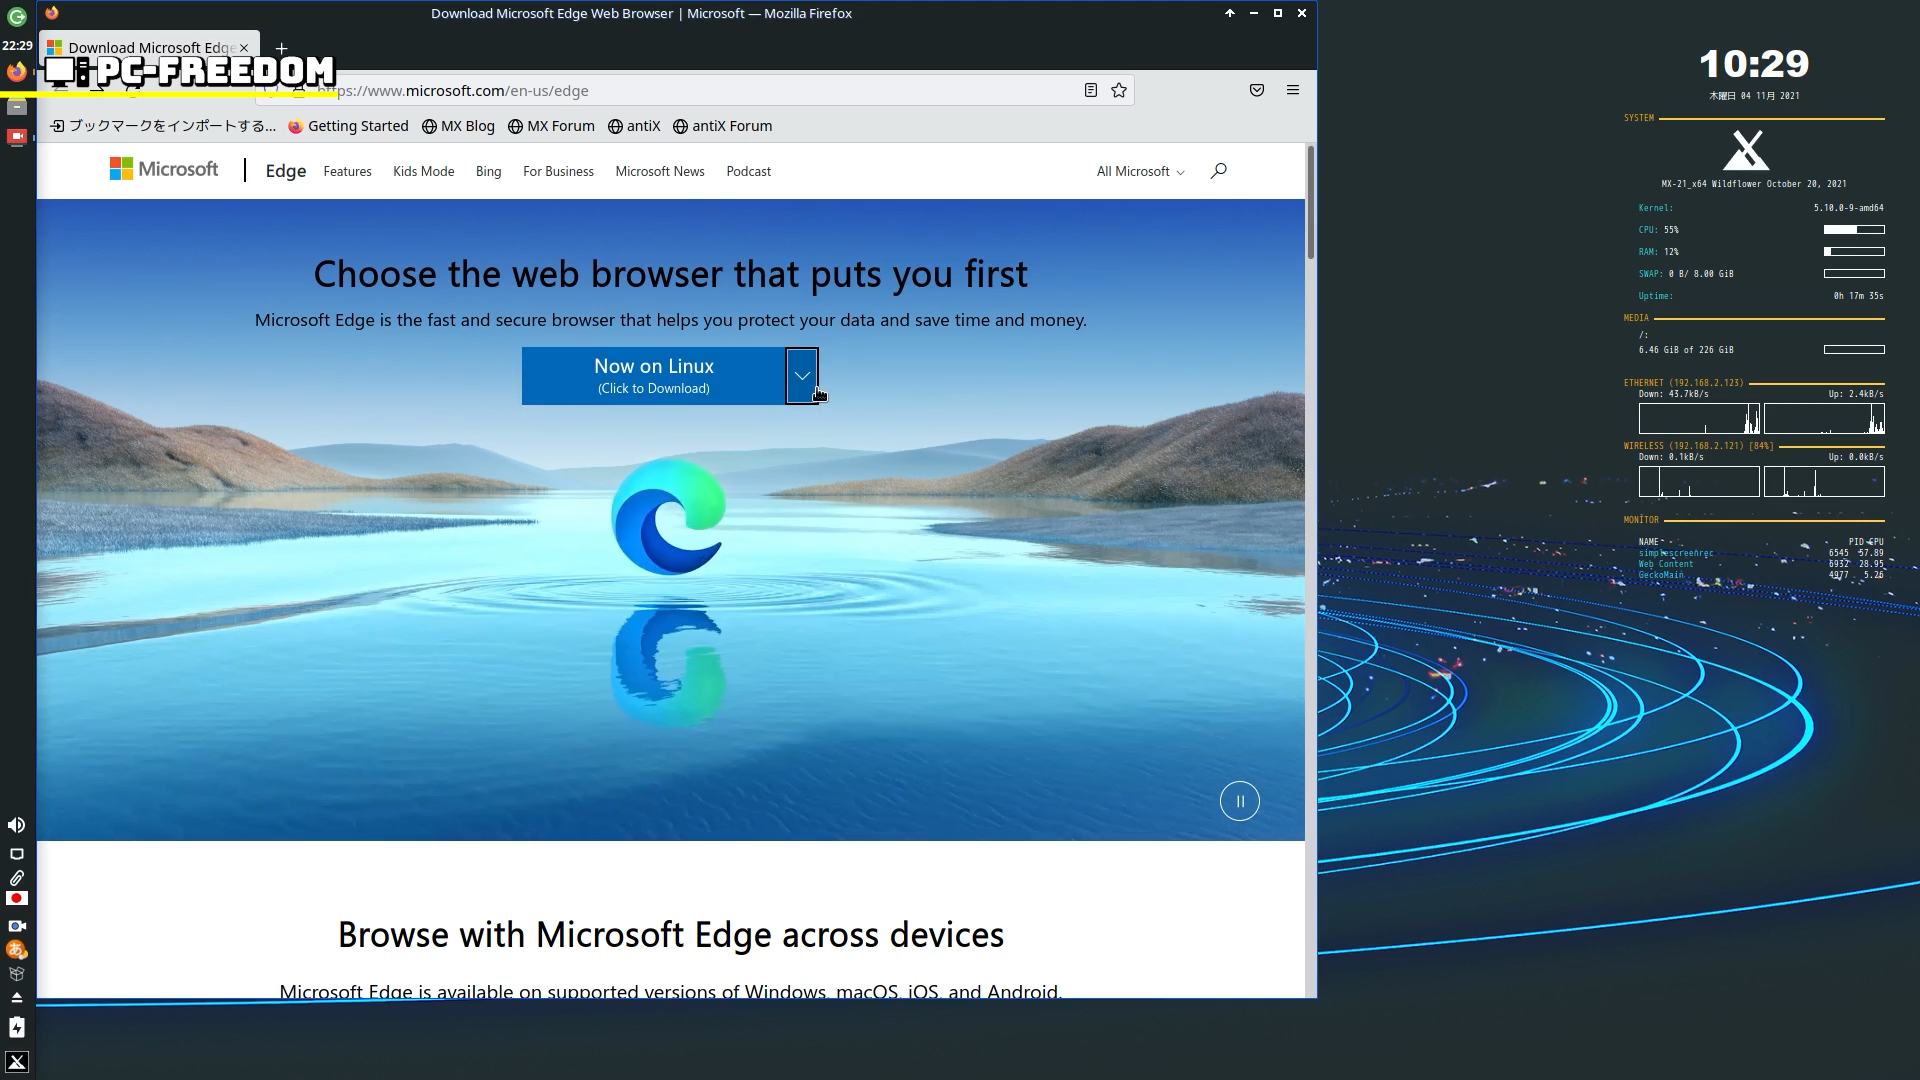
Task: Open a new tab with plus button
Action: click(282, 48)
